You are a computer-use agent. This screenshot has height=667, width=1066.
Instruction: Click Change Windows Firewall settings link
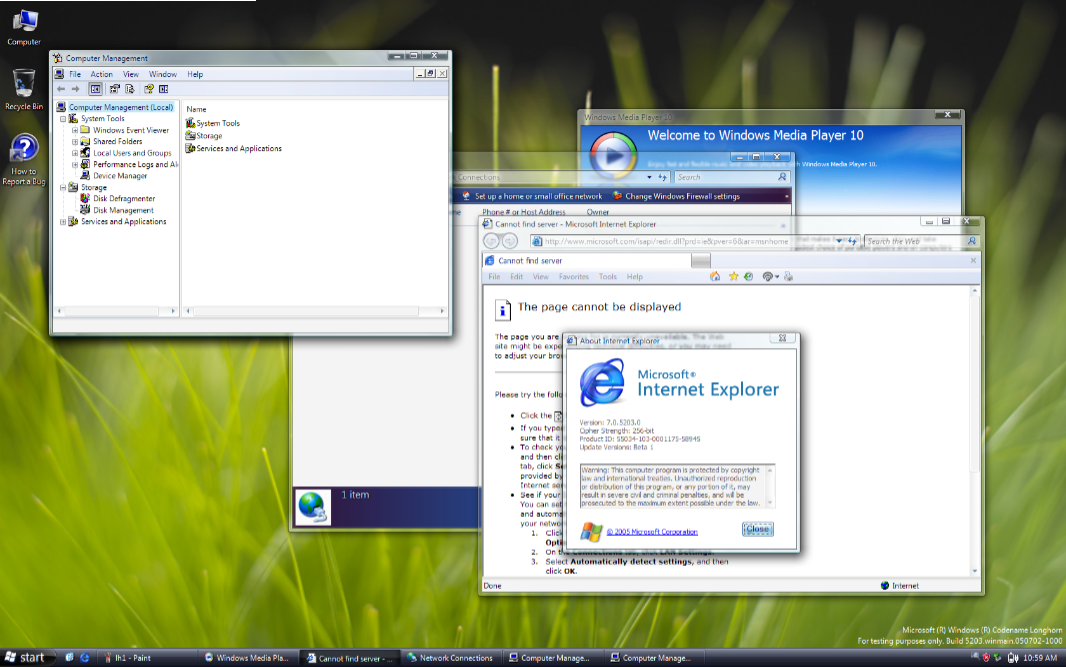pyautogui.click(x=682, y=196)
